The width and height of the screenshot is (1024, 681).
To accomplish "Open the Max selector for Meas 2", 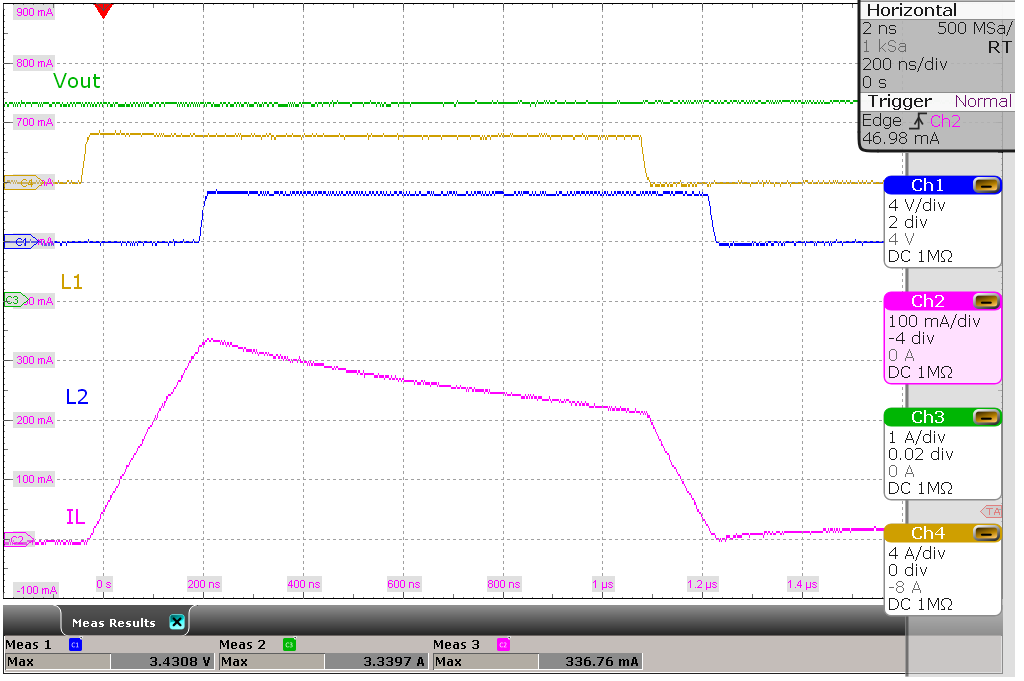I will pos(270,661).
